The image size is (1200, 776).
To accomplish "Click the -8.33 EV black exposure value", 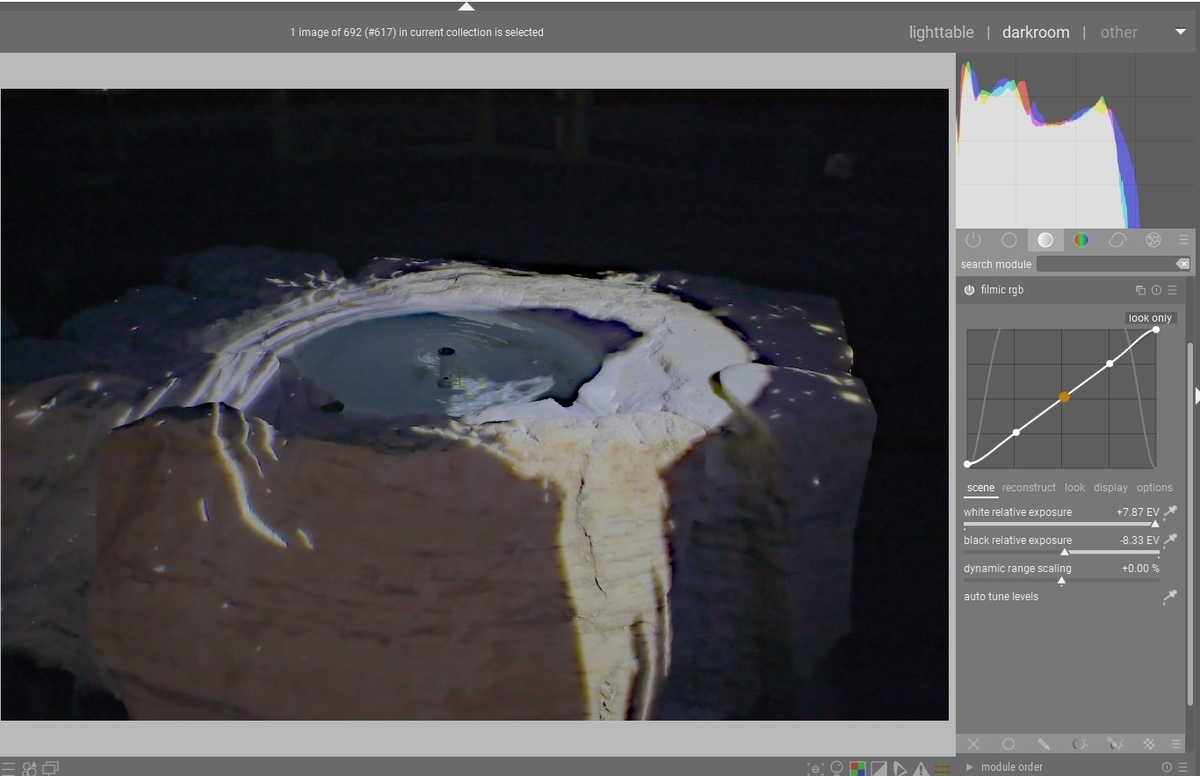I will (1140, 540).
